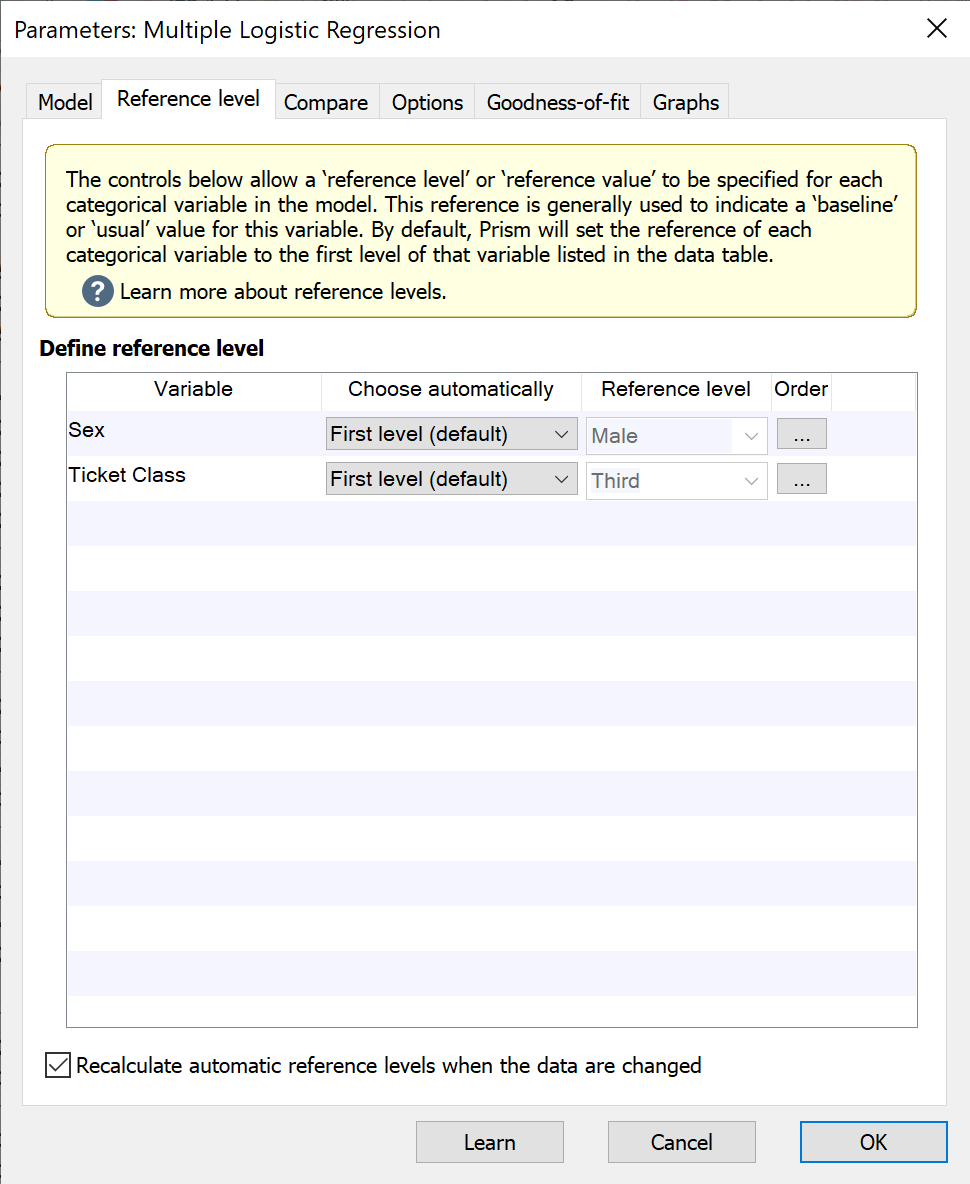Click the Cancel button
Viewport: 970px width, 1184px height.
point(681,1142)
